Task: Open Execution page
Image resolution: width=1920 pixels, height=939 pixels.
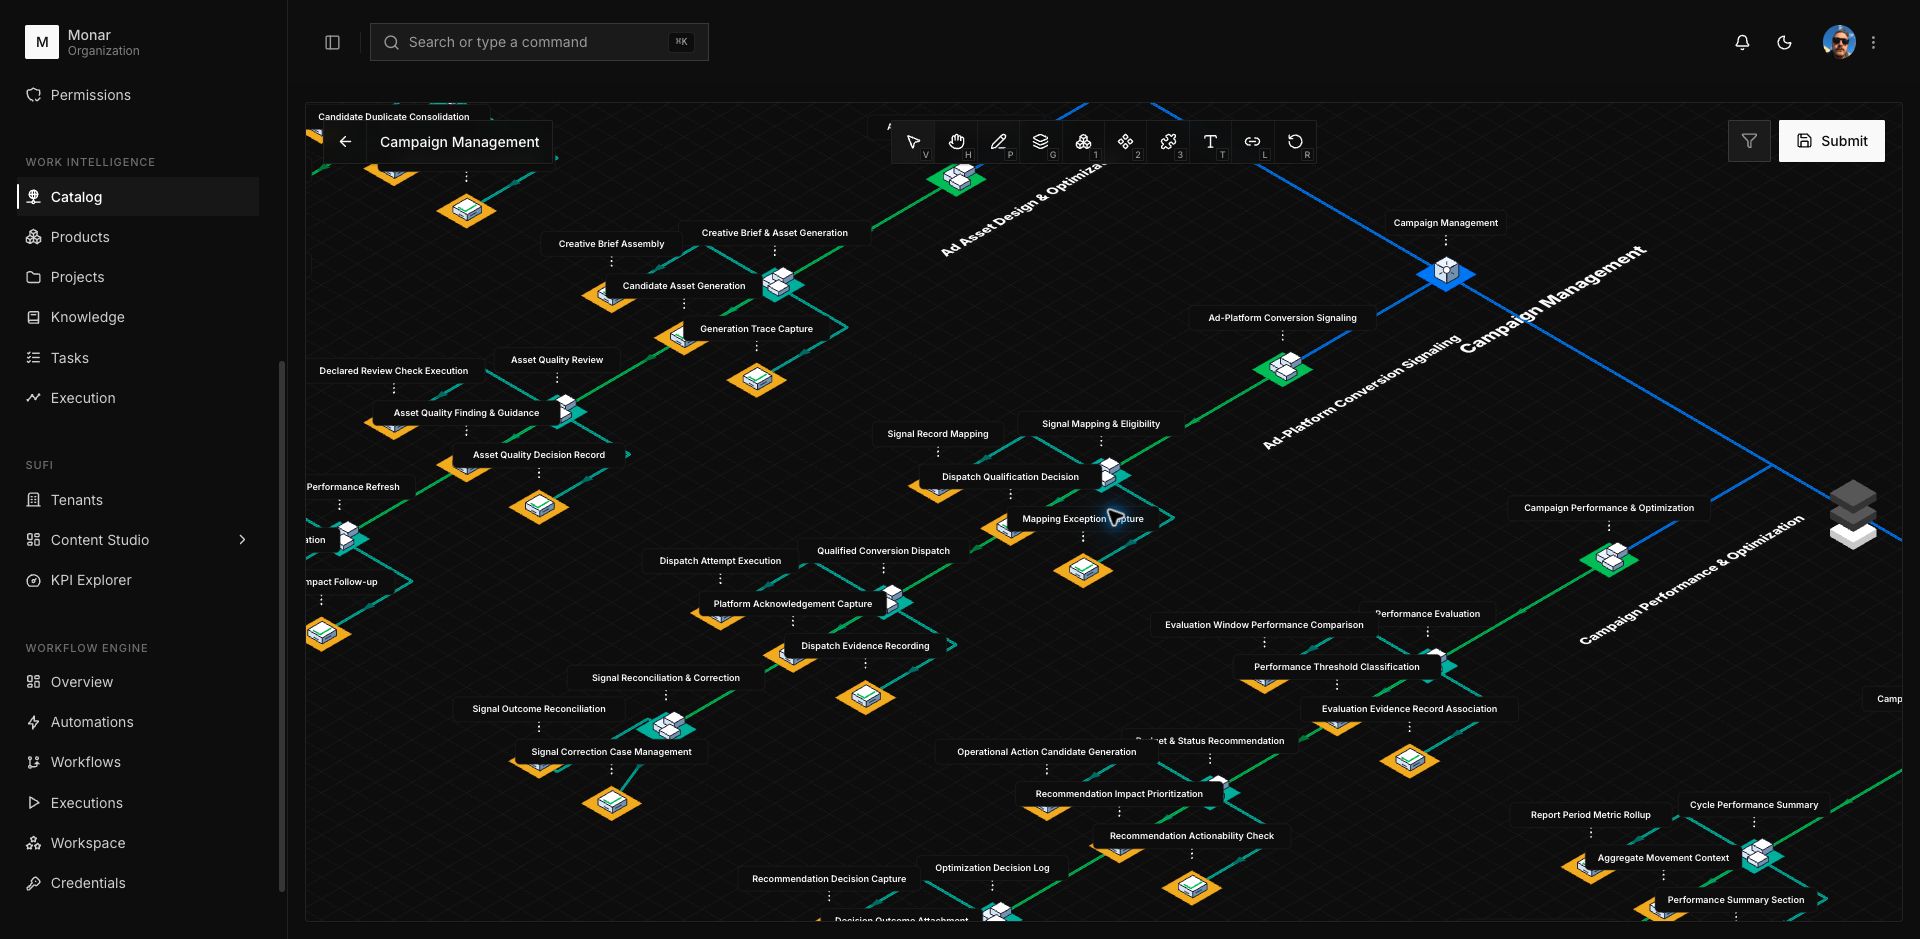Action: click(x=138, y=398)
